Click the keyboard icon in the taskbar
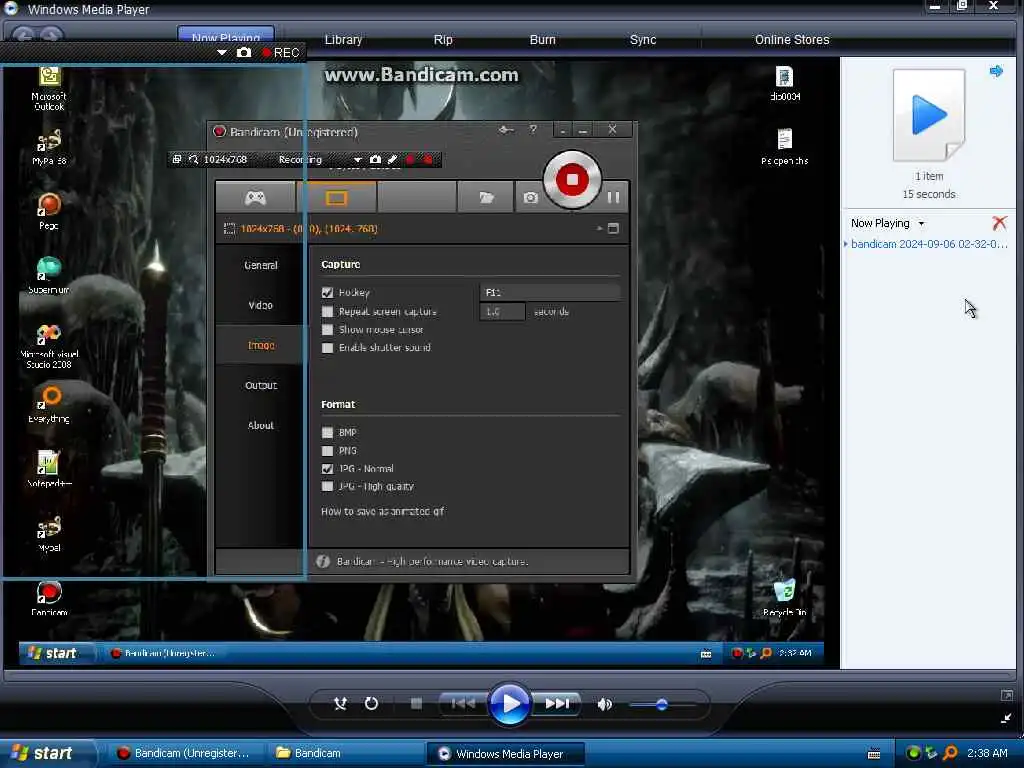 tap(874, 754)
